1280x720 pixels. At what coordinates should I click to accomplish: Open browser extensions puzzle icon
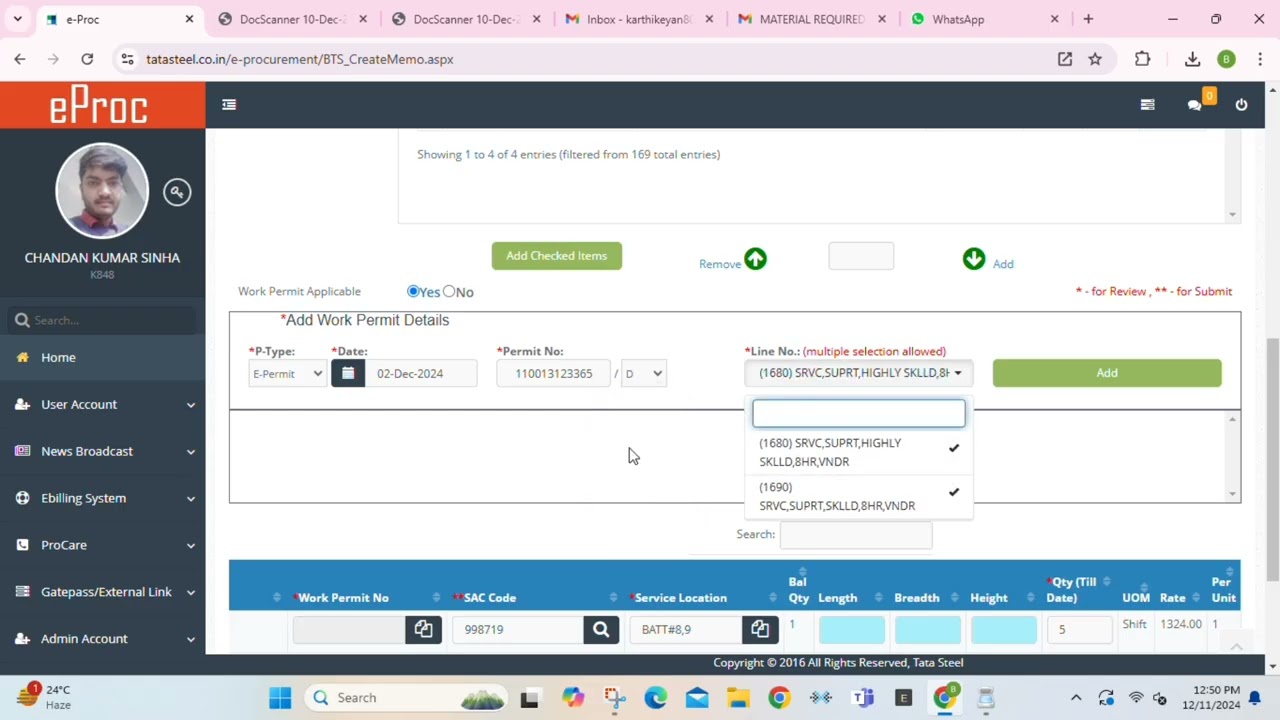click(1142, 59)
